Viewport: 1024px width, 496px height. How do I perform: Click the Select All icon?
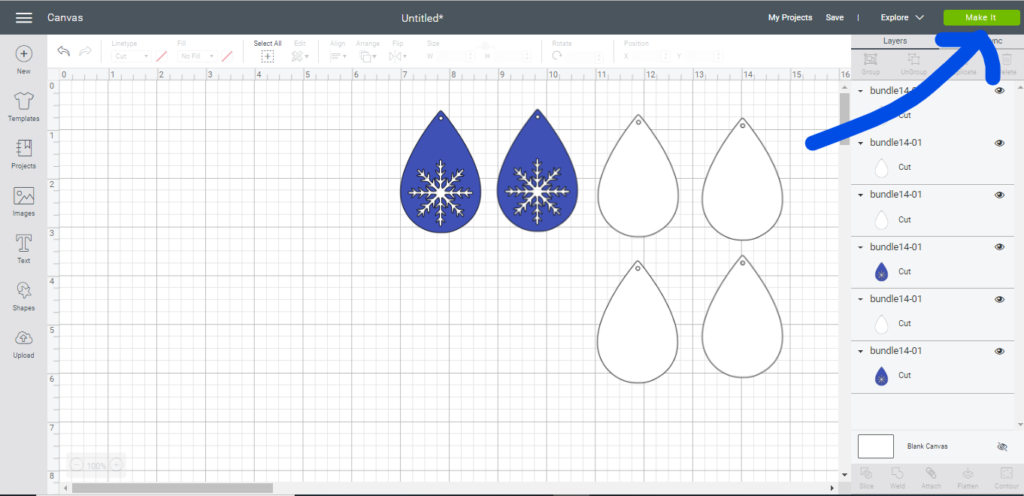pos(268,57)
